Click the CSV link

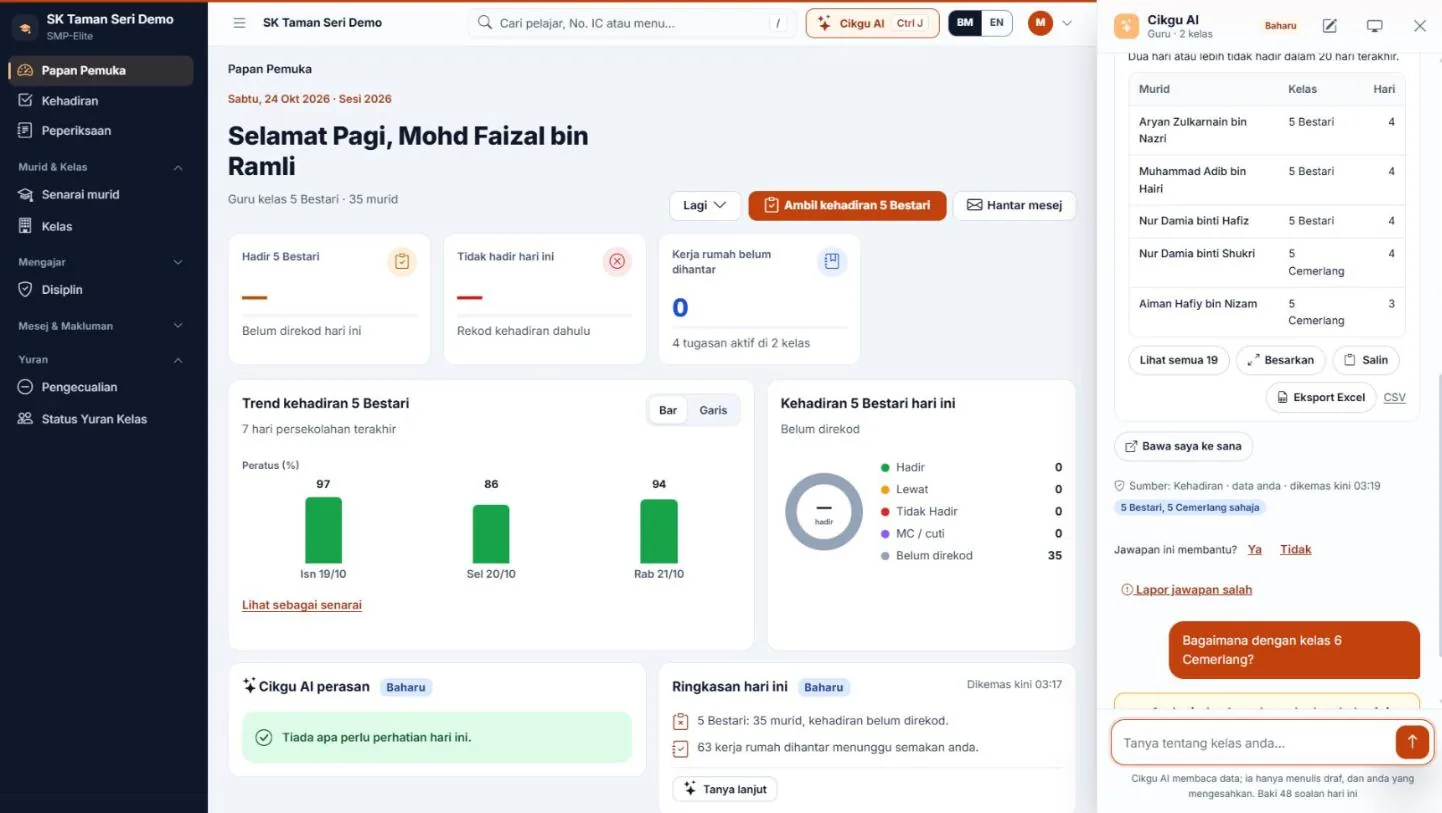(1394, 397)
